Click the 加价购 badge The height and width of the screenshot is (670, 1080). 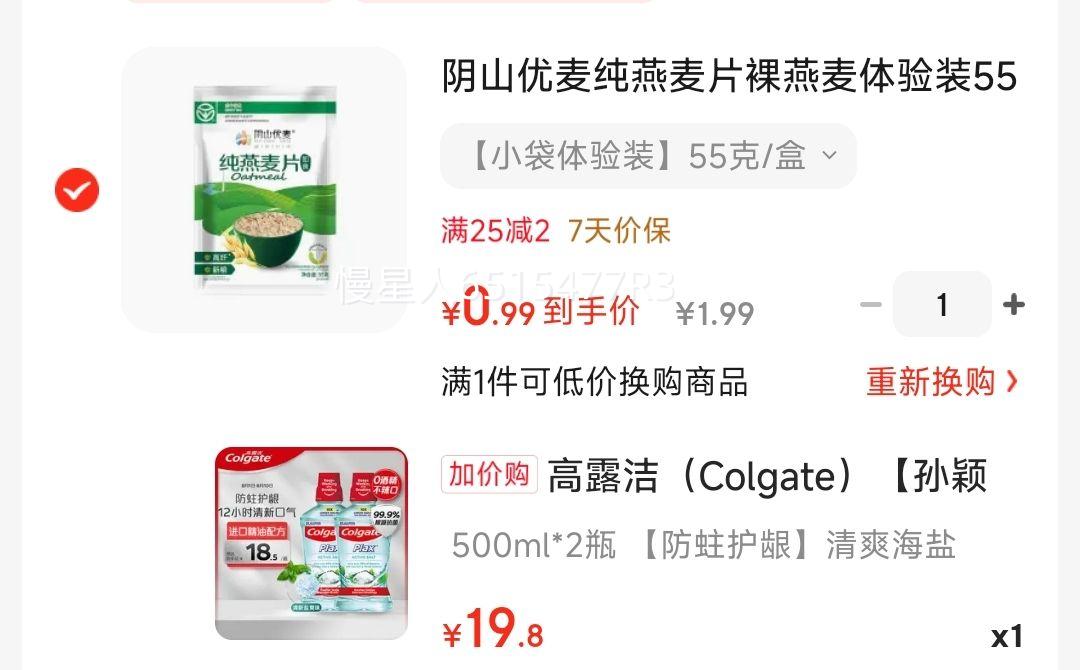point(489,474)
